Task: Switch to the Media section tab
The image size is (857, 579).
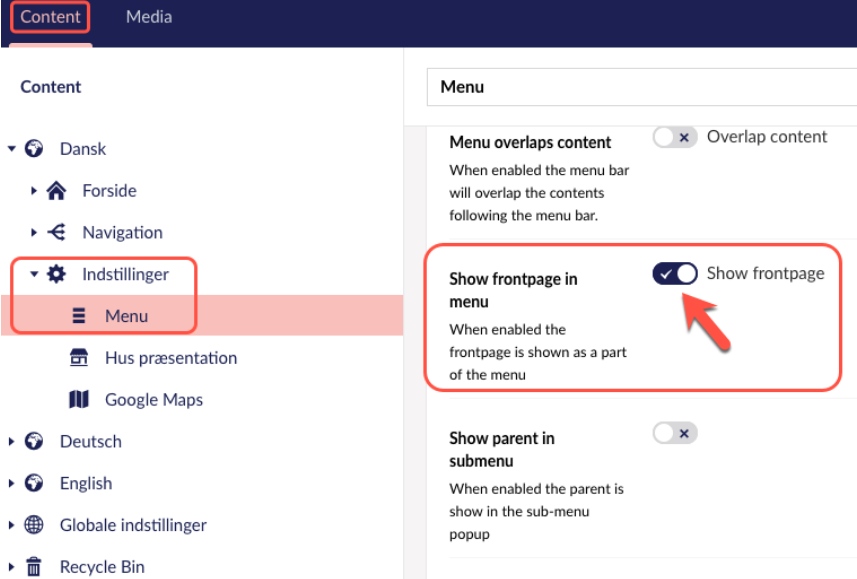Action: pyautogui.click(x=149, y=16)
